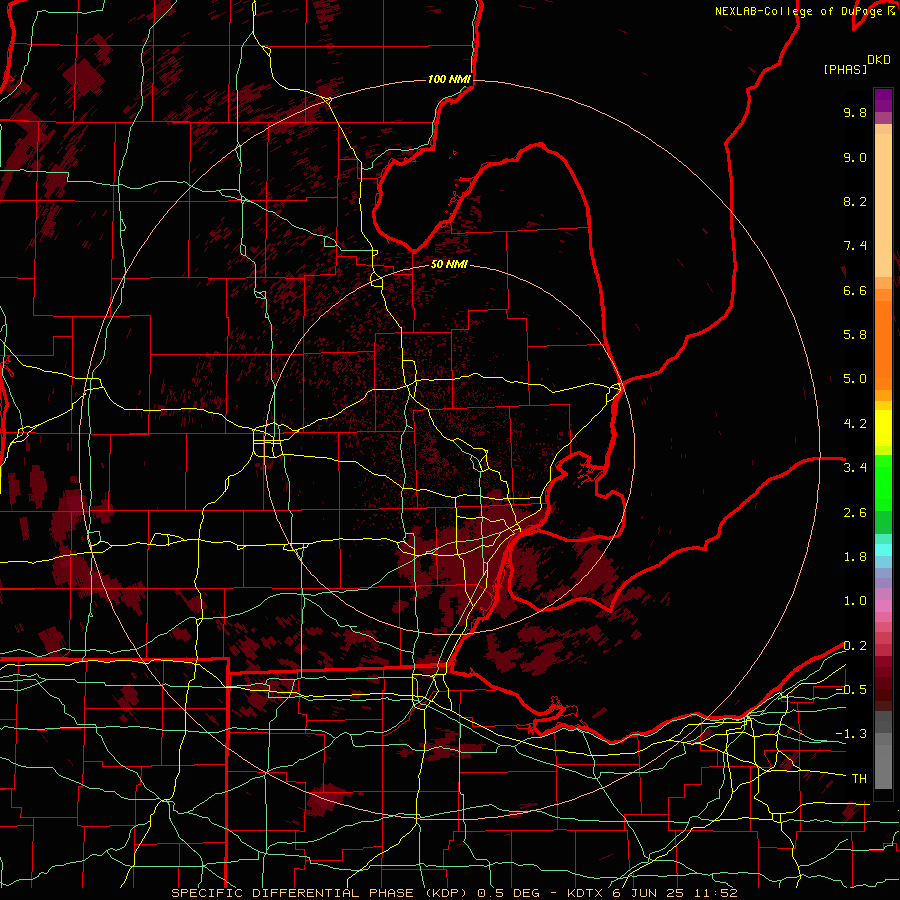Click the -0.5 scale value
The height and width of the screenshot is (900, 900).
[x=851, y=690]
